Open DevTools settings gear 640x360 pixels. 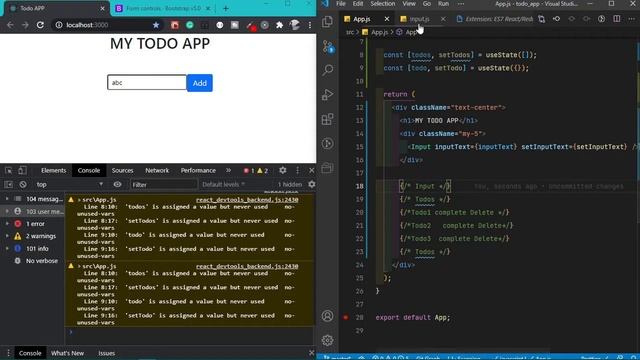[x=282, y=170]
